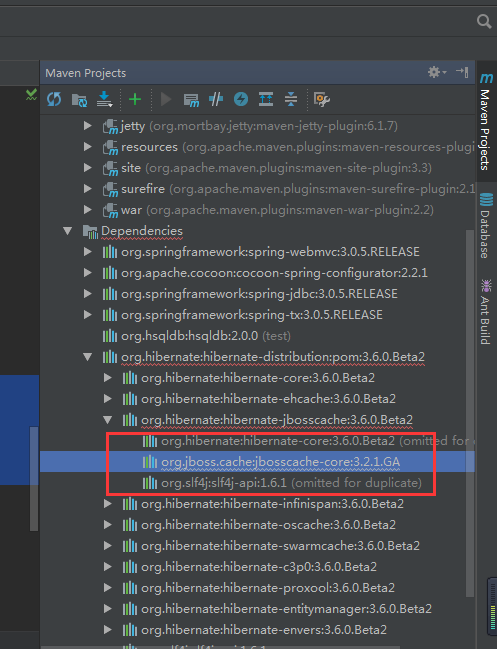Collapse the Dependencies node

click(x=67, y=231)
